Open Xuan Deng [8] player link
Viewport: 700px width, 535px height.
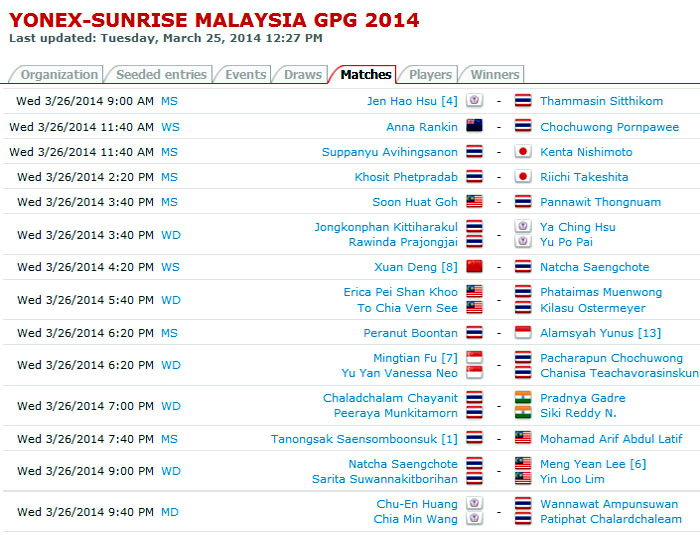click(x=416, y=267)
